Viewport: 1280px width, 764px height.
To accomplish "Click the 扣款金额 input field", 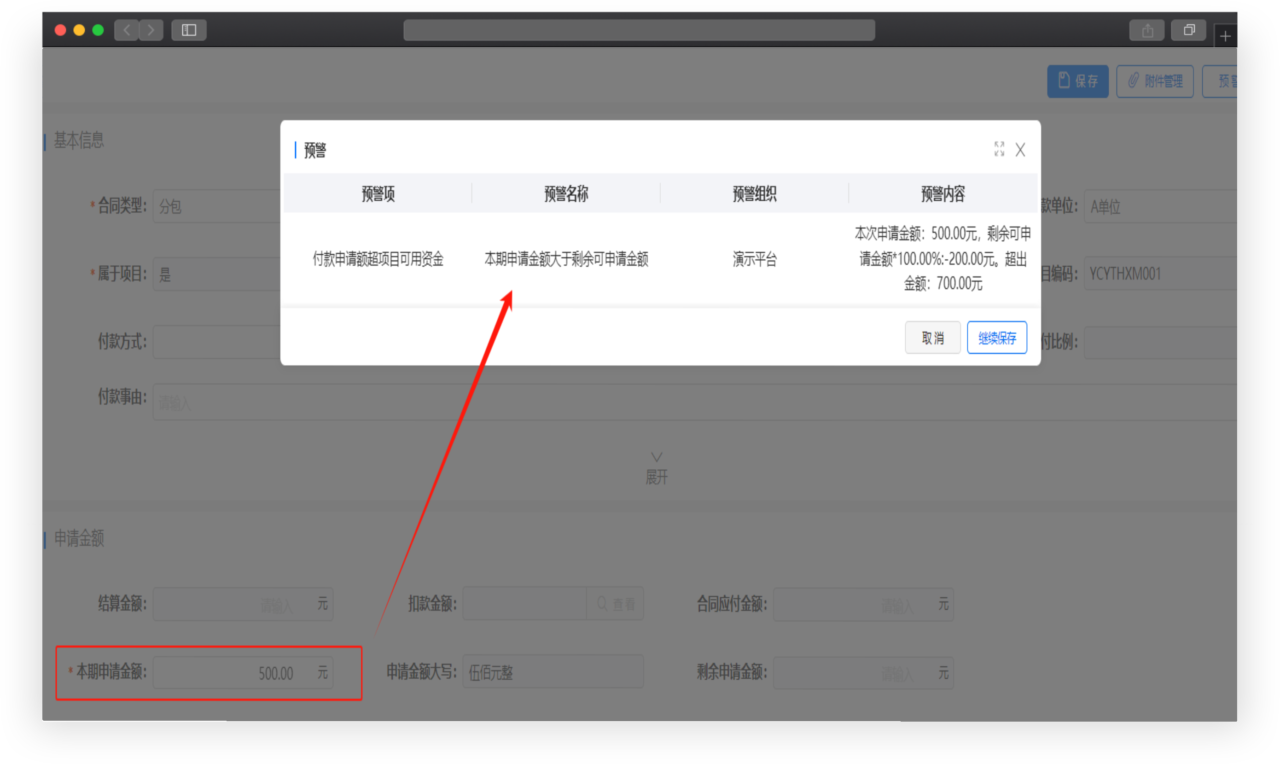I will 525,604.
